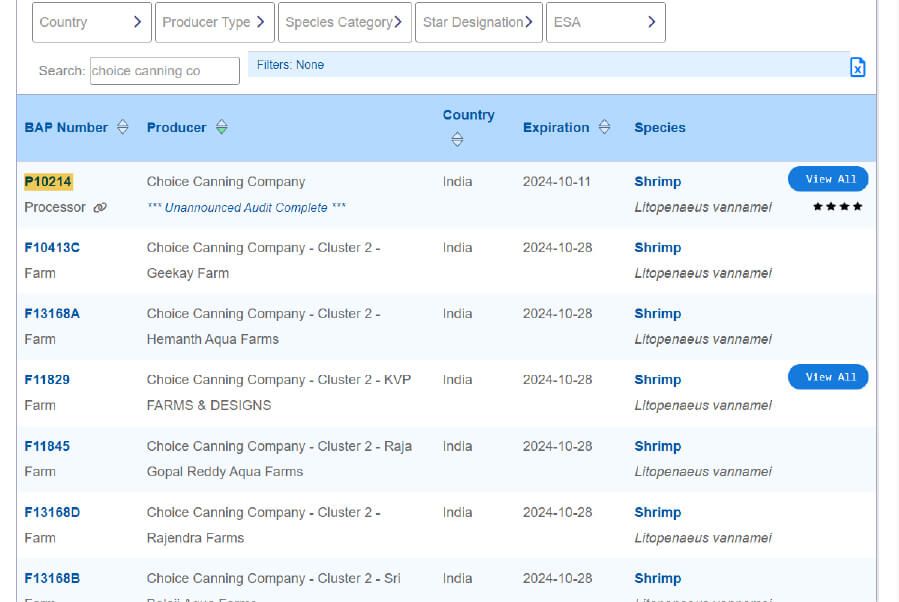Sort by Country using its arrow icon

[x=457, y=139]
